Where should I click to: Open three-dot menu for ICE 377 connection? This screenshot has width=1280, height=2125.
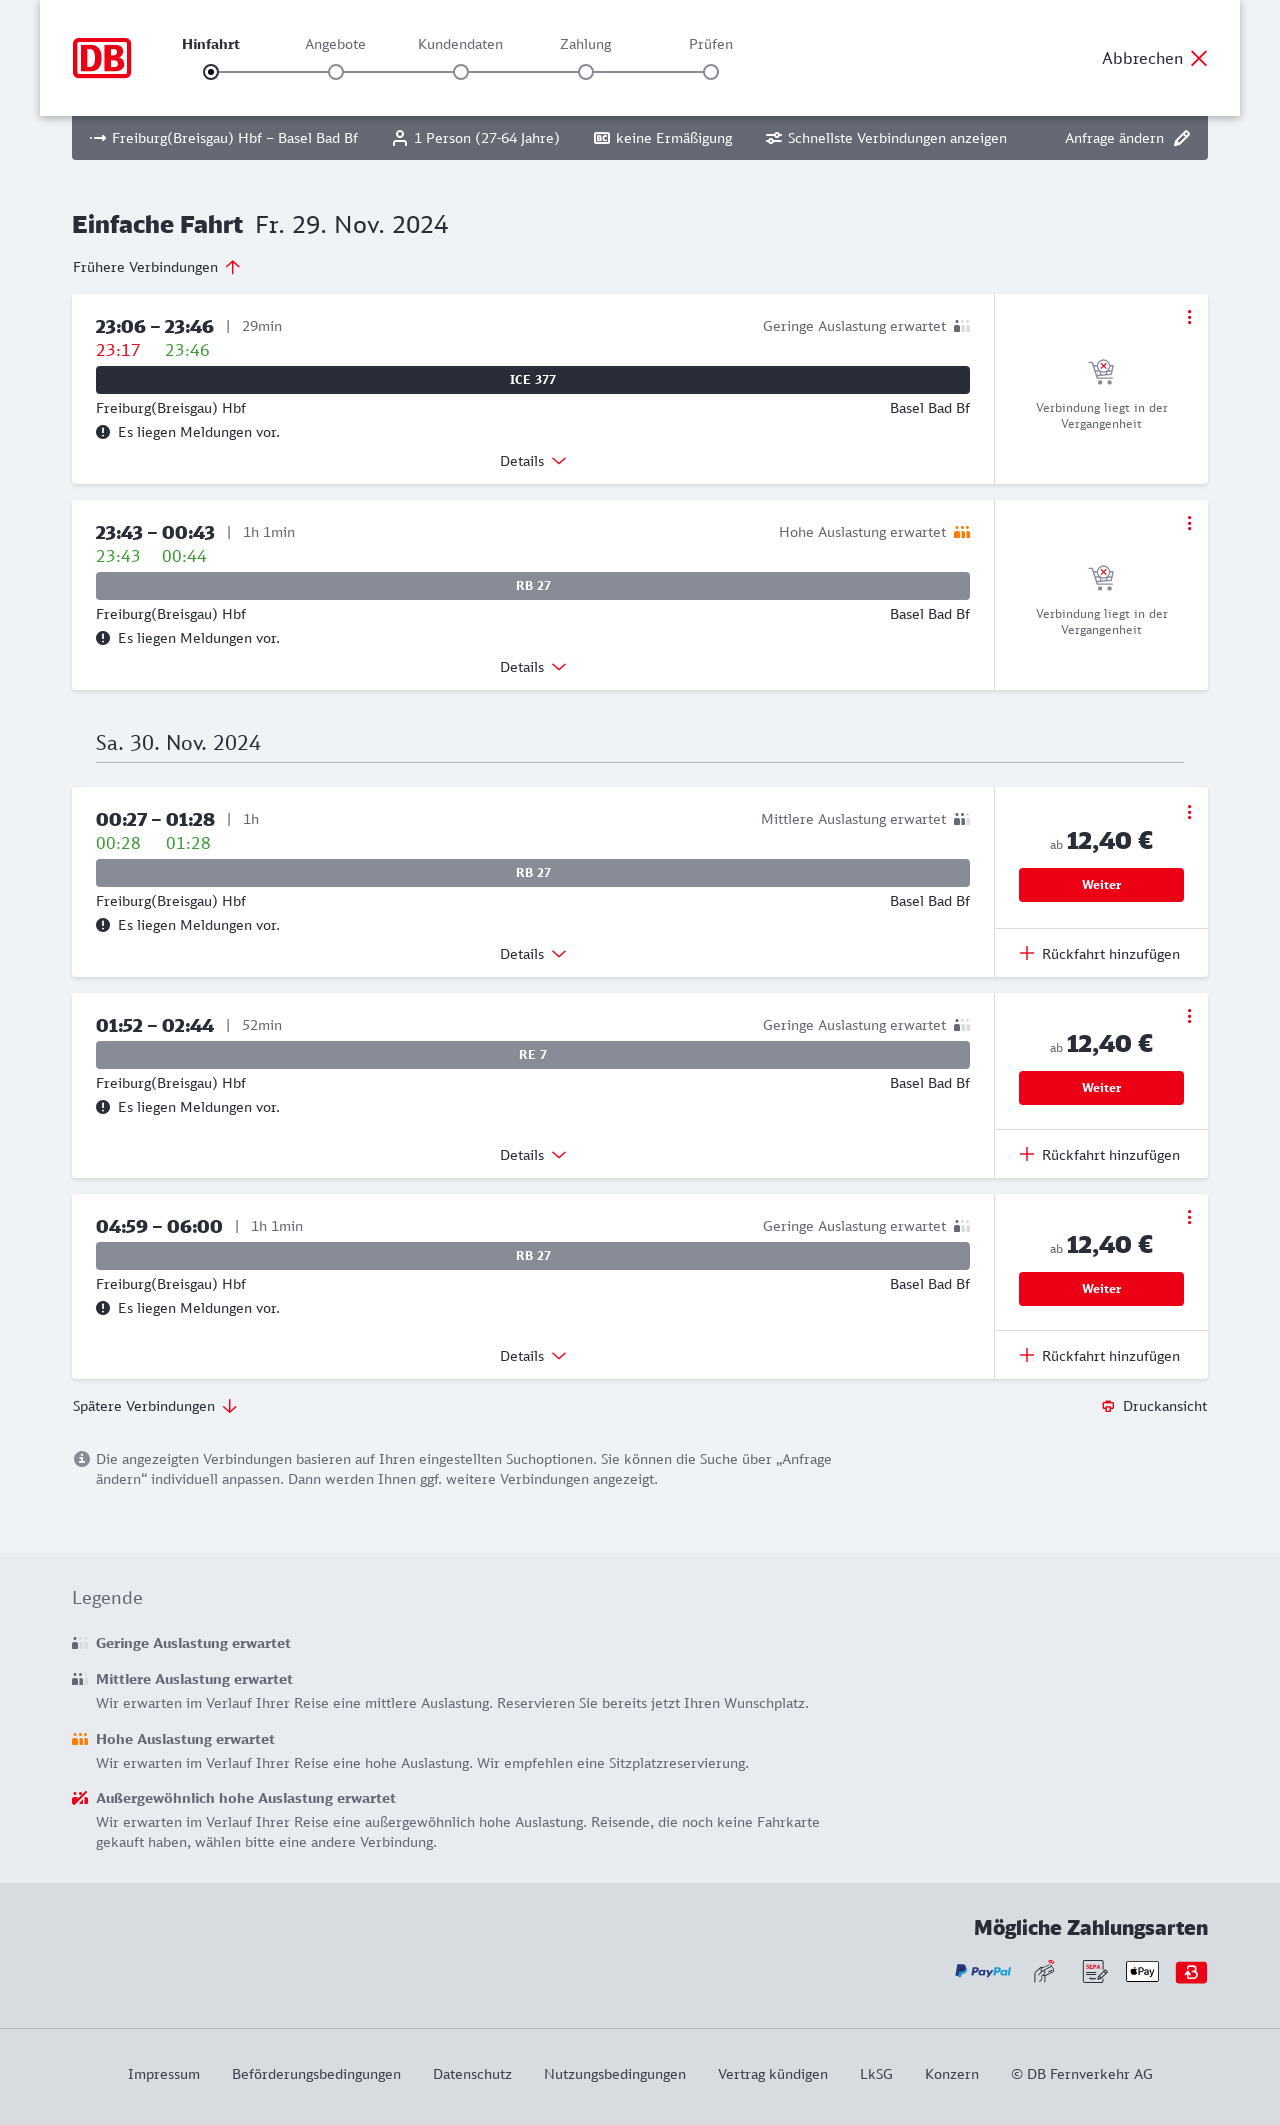(x=1189, y=317)
